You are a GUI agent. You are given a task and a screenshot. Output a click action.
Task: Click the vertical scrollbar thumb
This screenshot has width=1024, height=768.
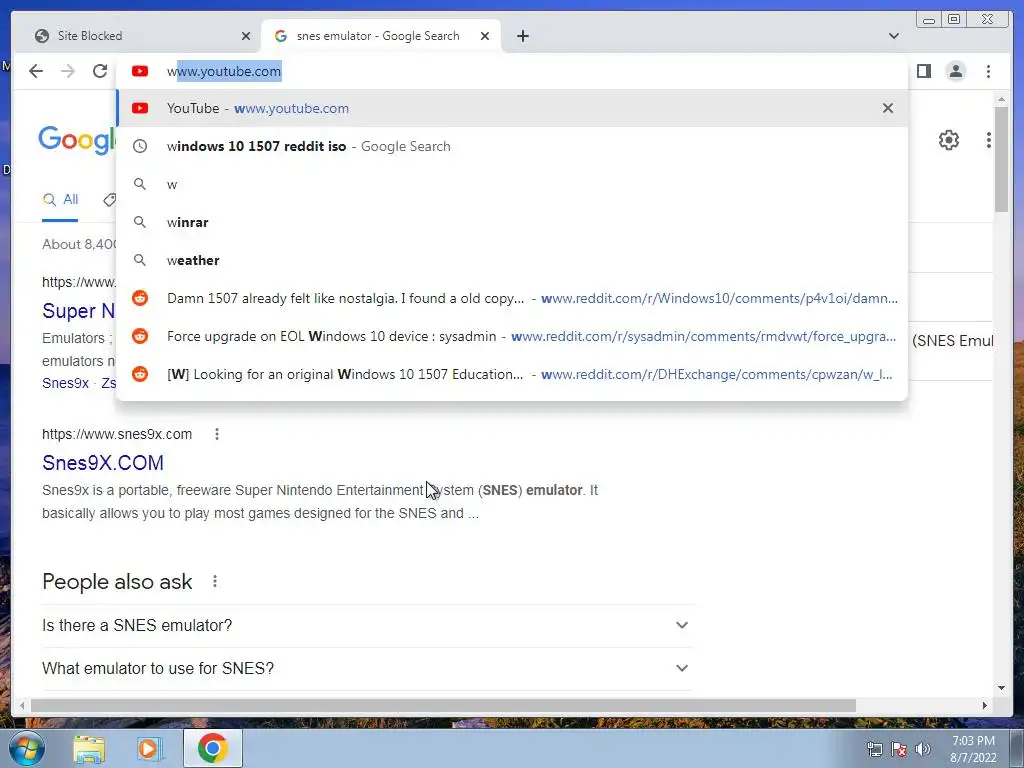pyautogui.click(x=1002, y=159)
